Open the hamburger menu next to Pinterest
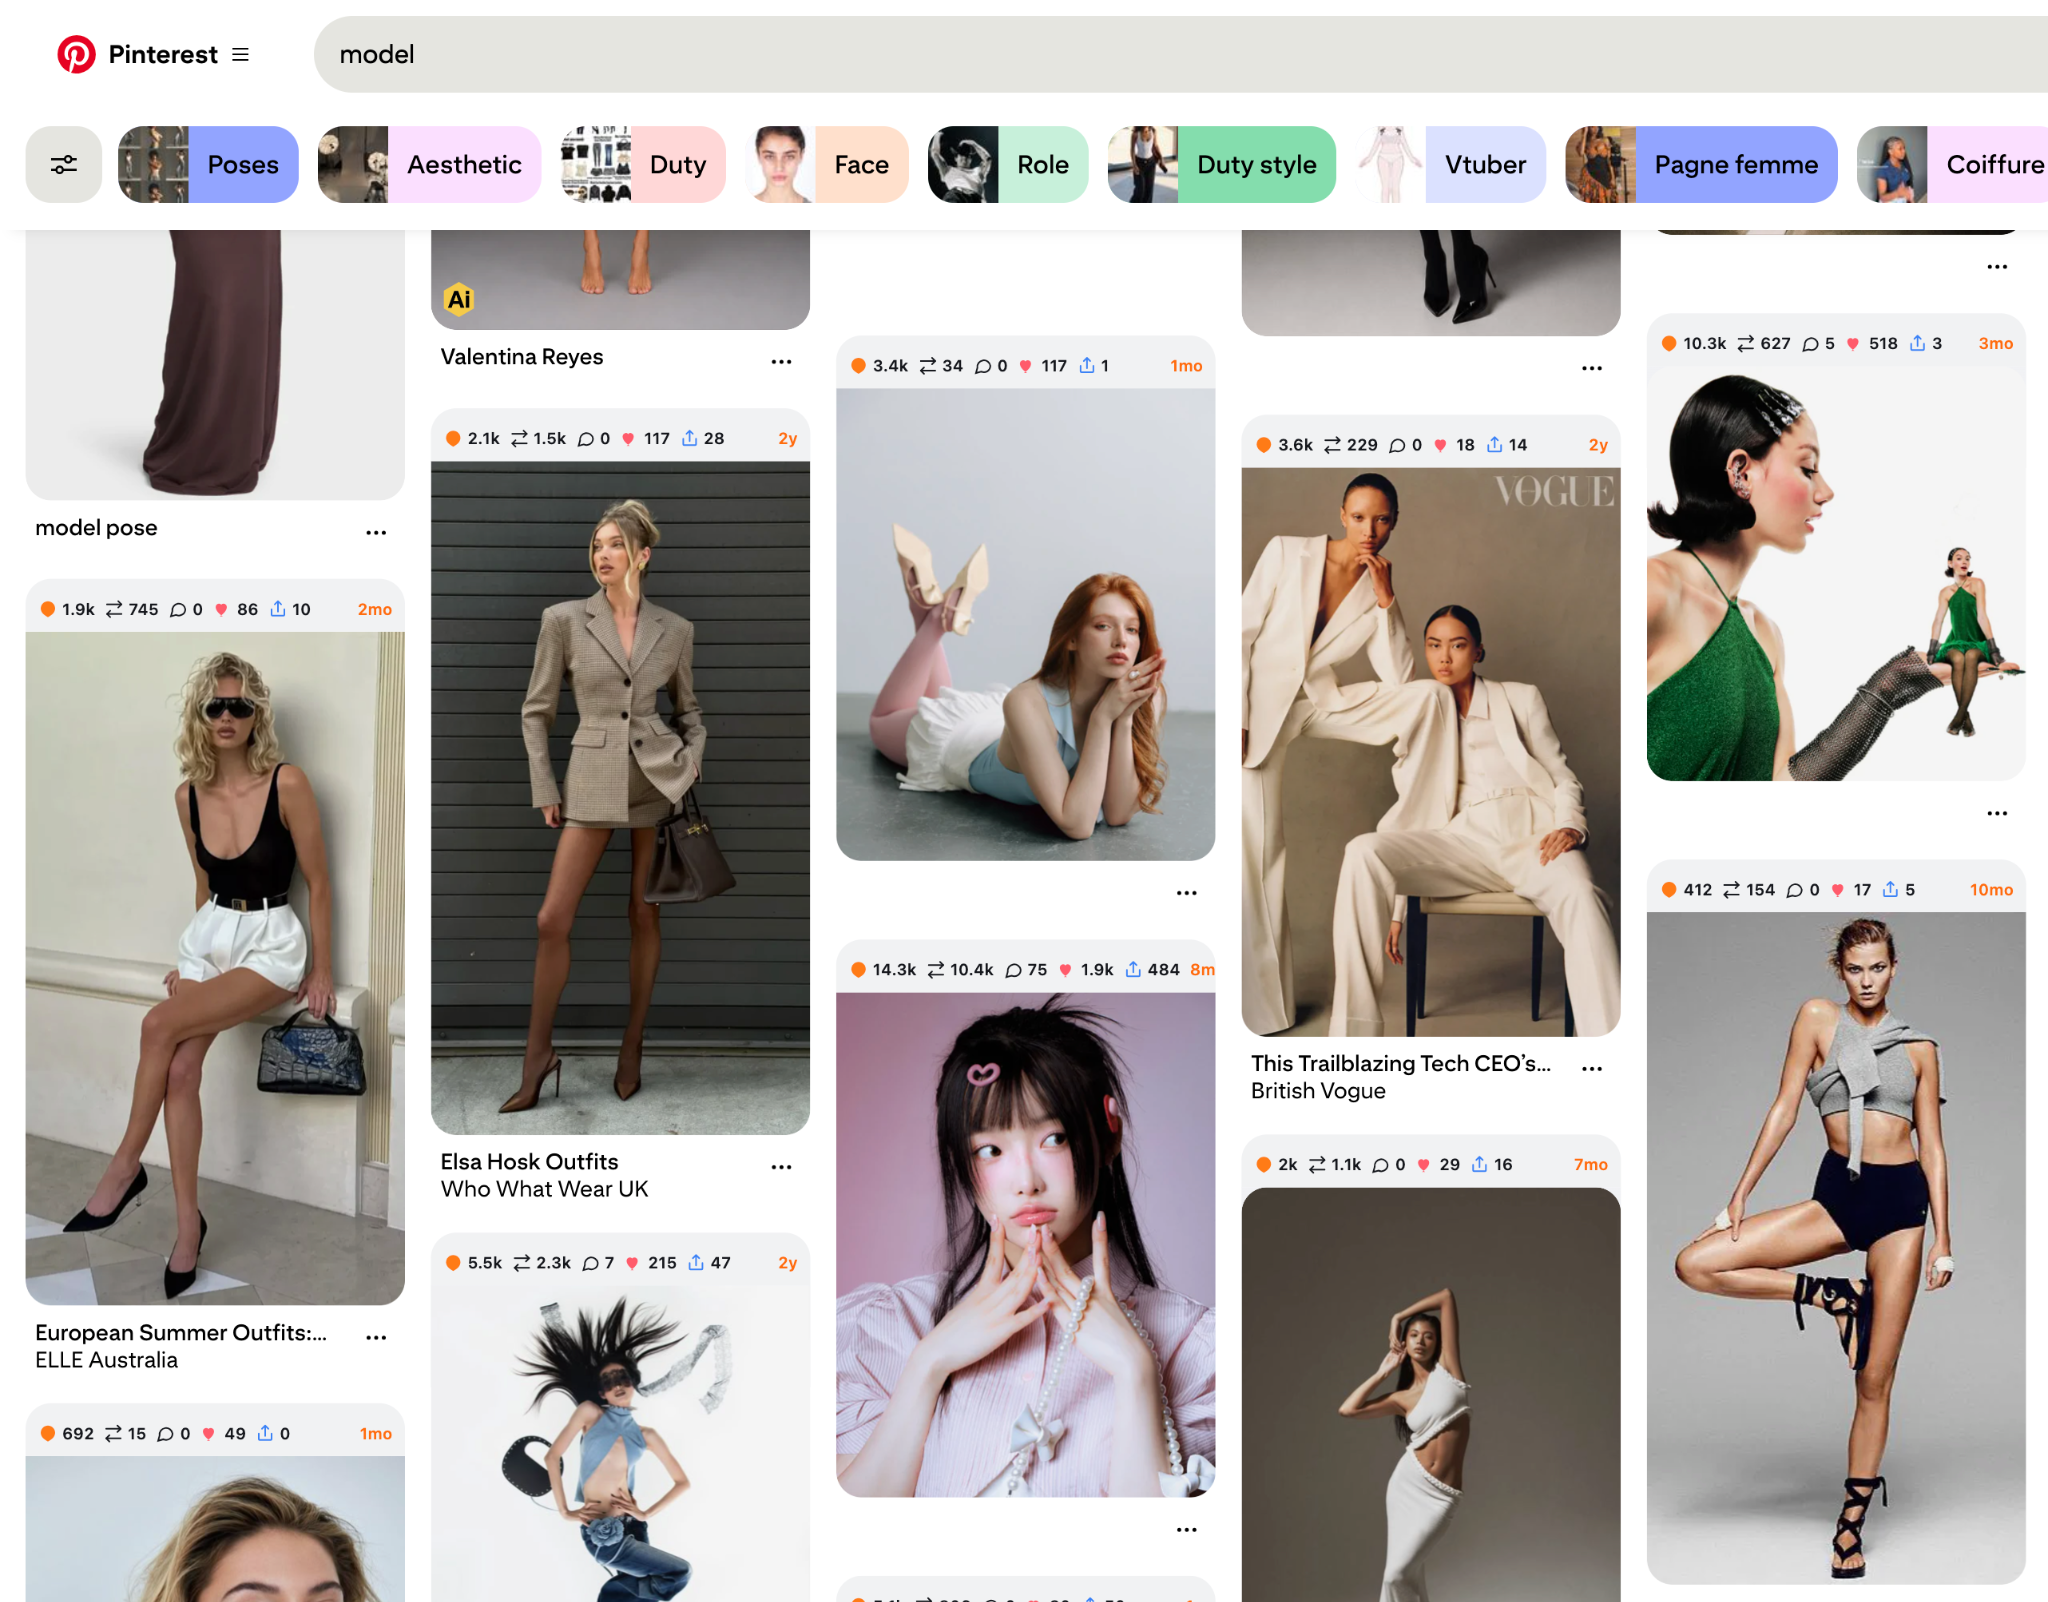 pyautogui.click(x=241, y=54)
